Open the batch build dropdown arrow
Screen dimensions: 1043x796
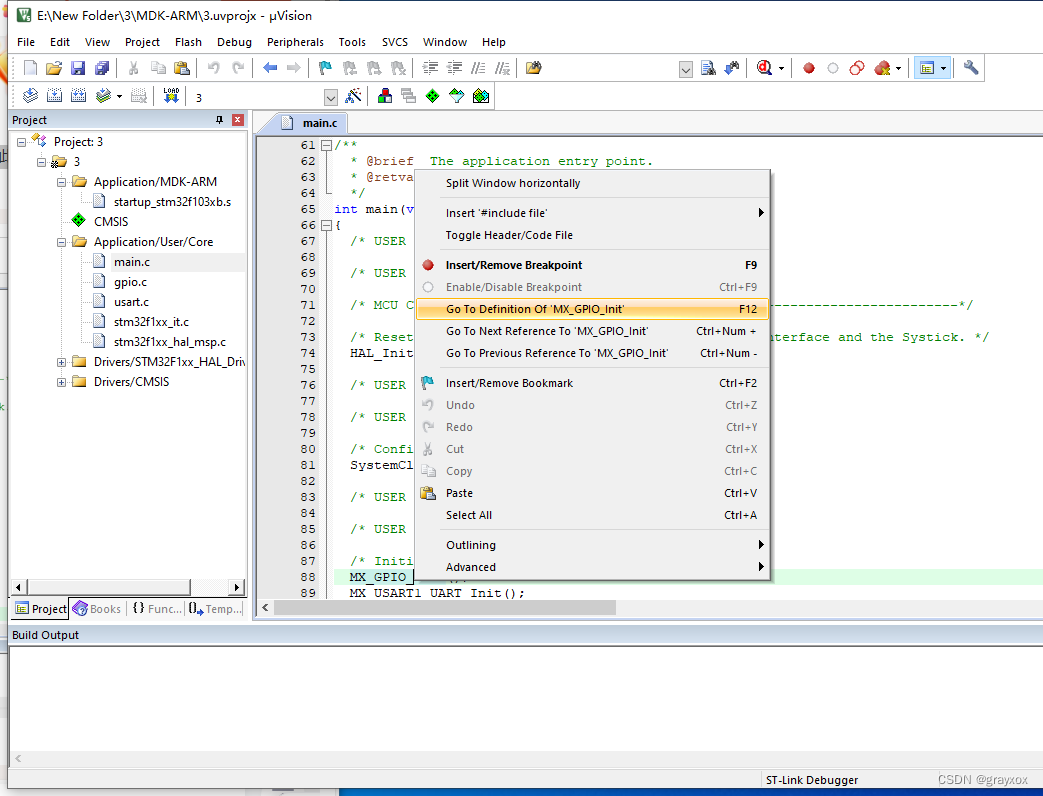(x=119, y=96)
